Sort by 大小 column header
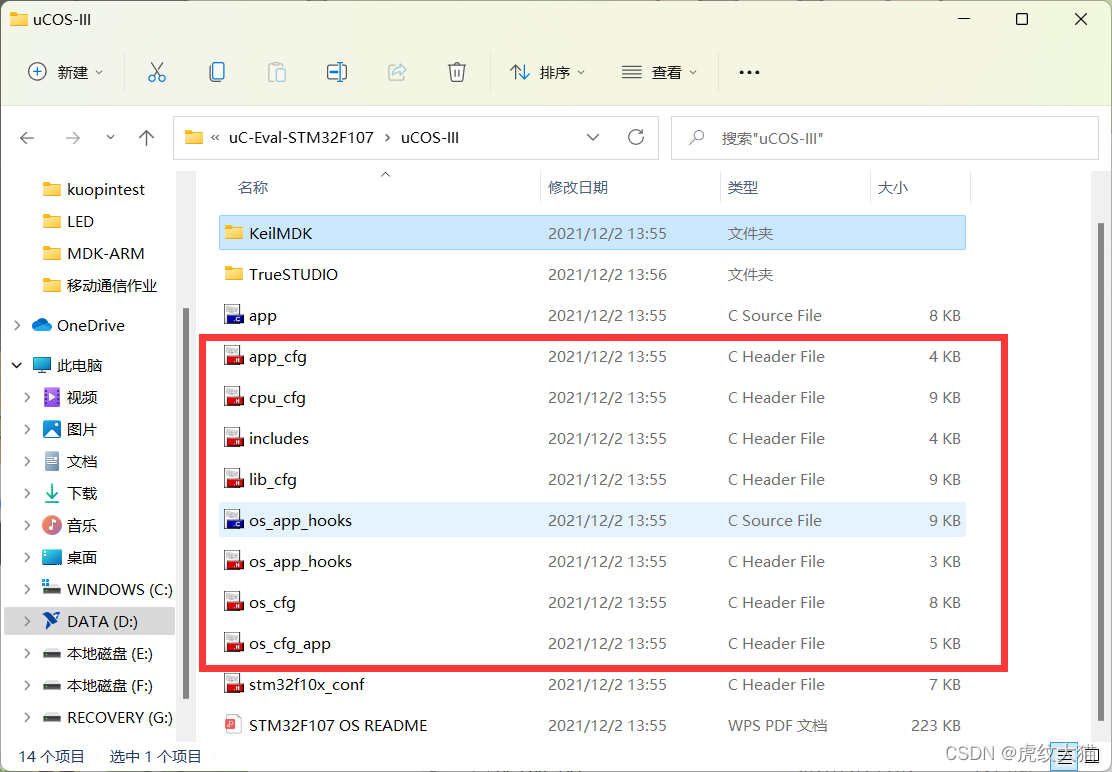The height and width of the screenshot is (772, 1112). [x=893, y=187]
